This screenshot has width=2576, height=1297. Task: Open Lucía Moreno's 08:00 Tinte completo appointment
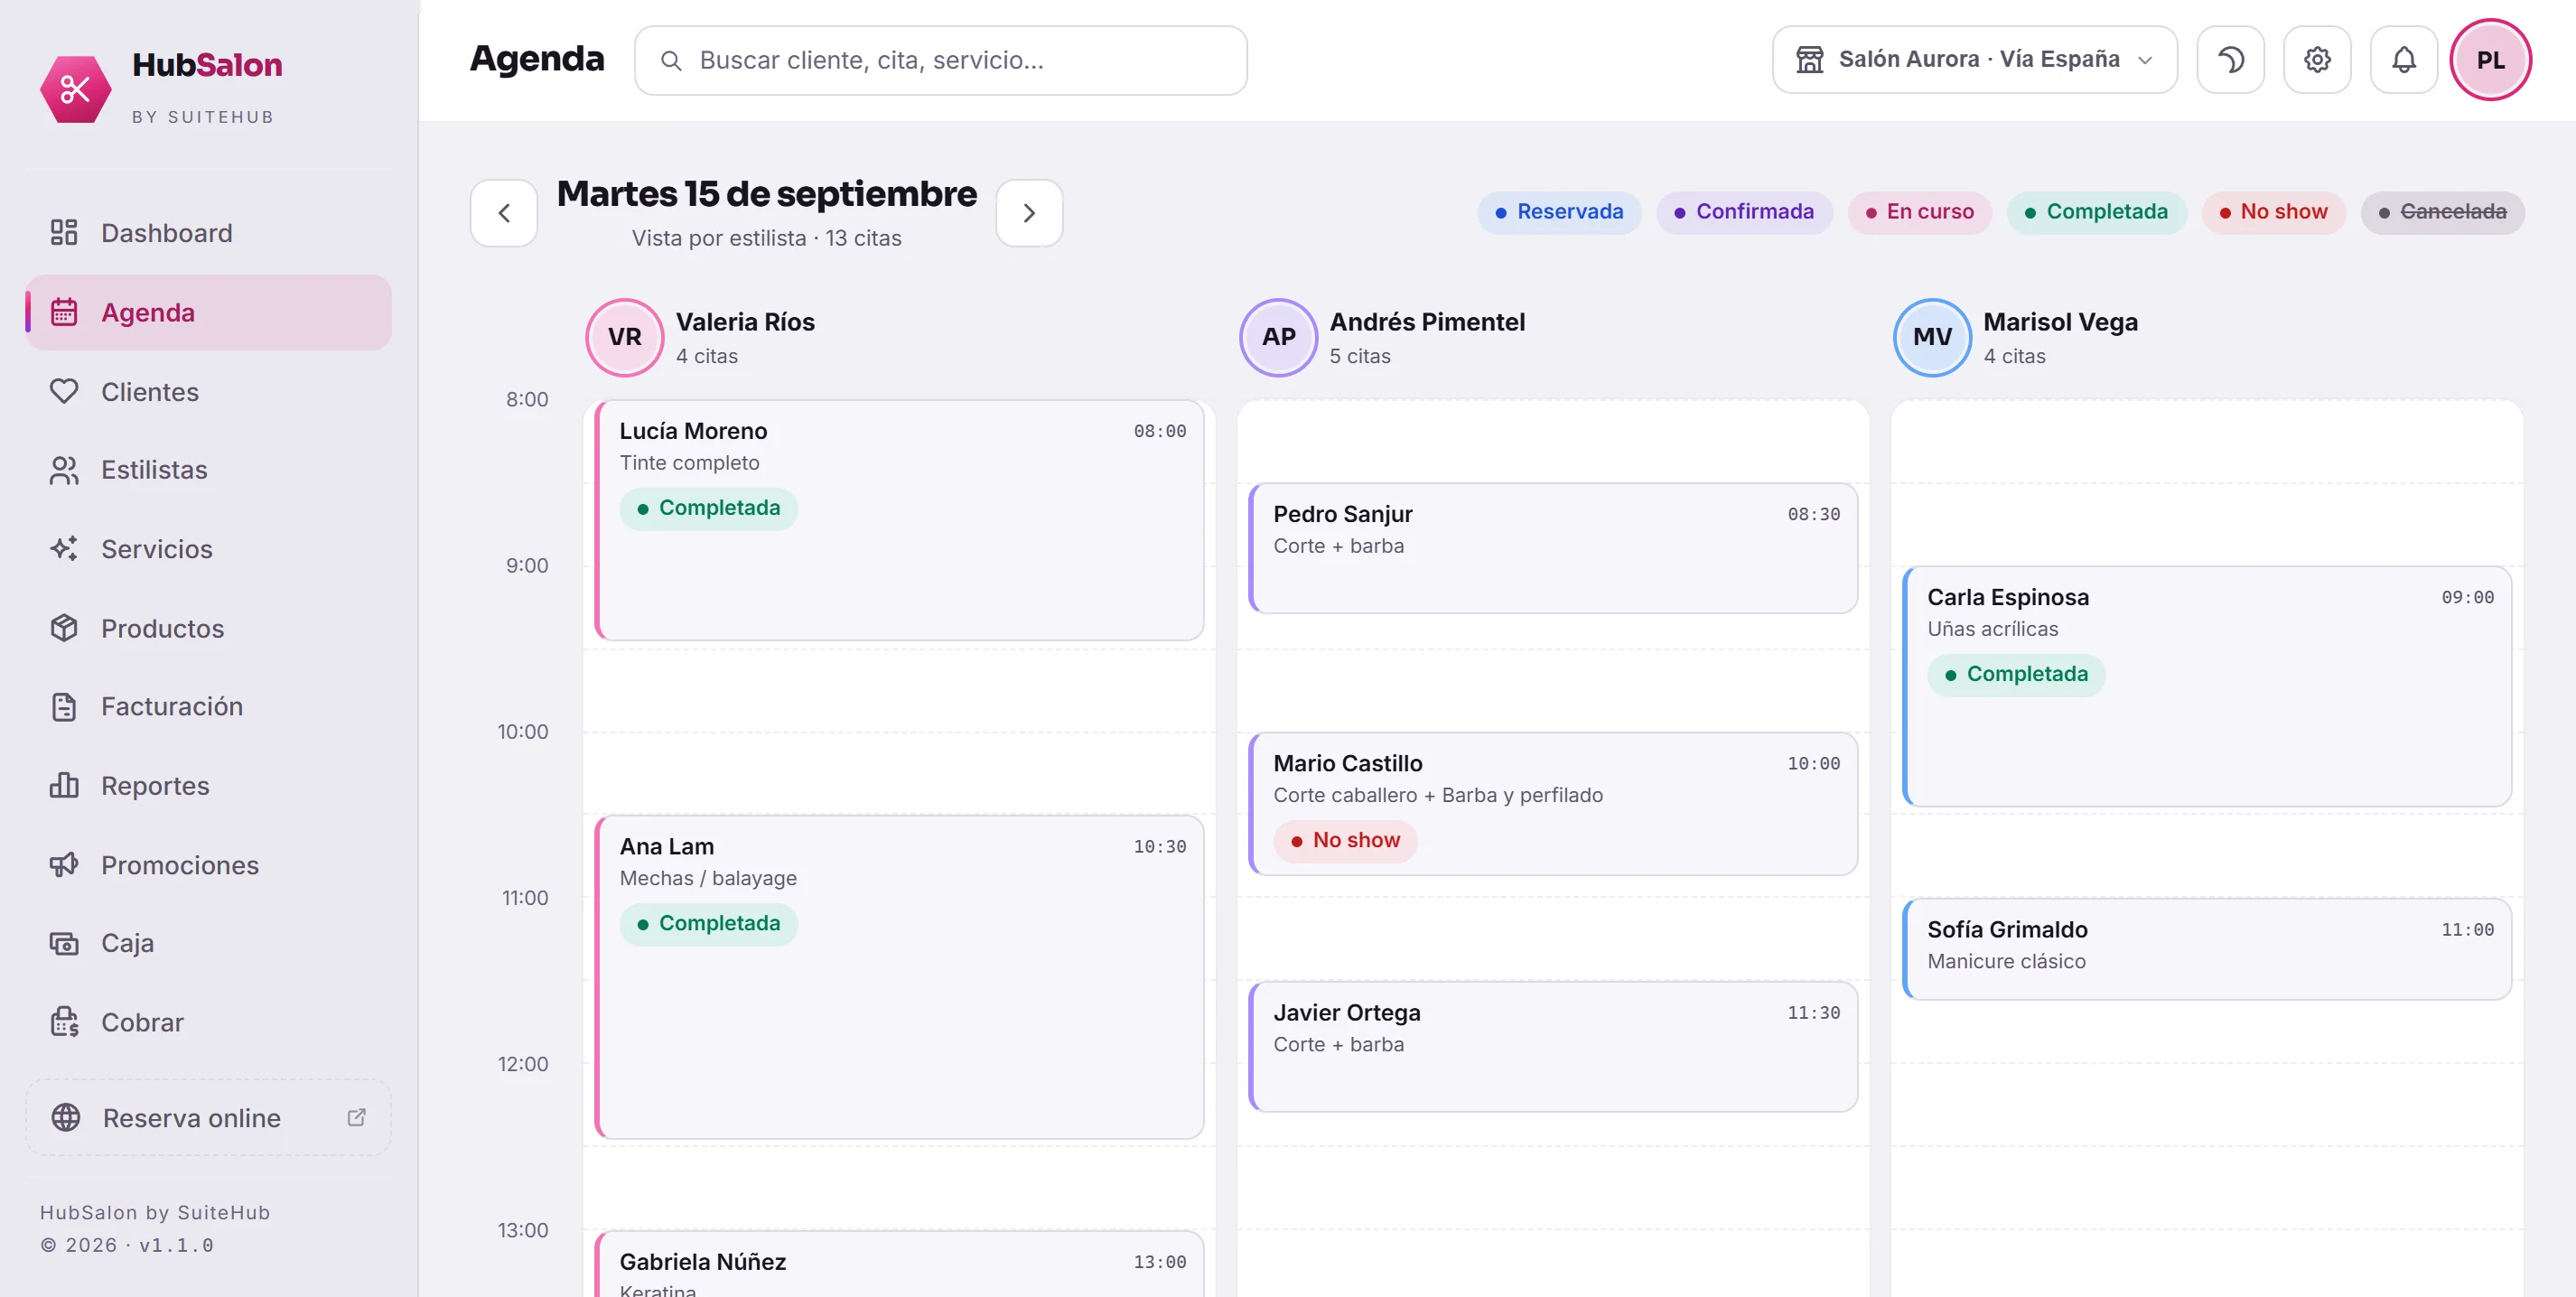tap(899, 520)
